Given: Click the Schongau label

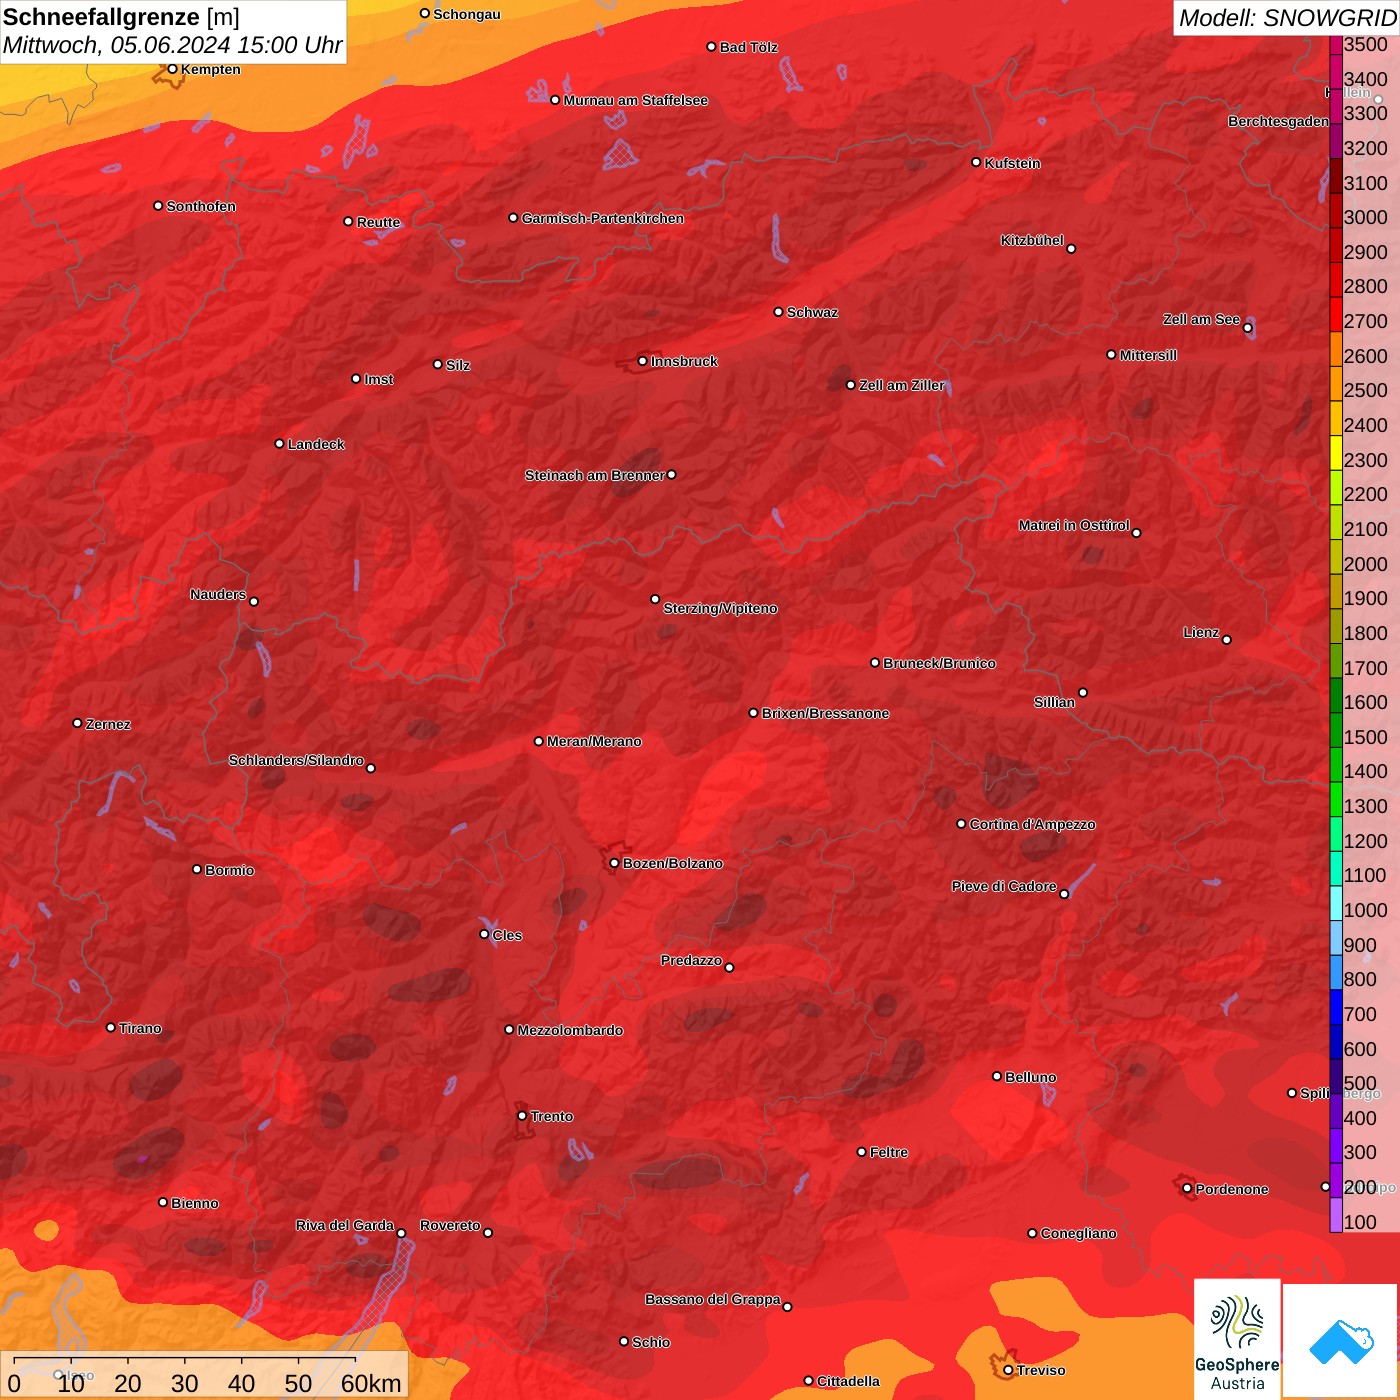Looking at the screenshot, I should click(466, 14).
